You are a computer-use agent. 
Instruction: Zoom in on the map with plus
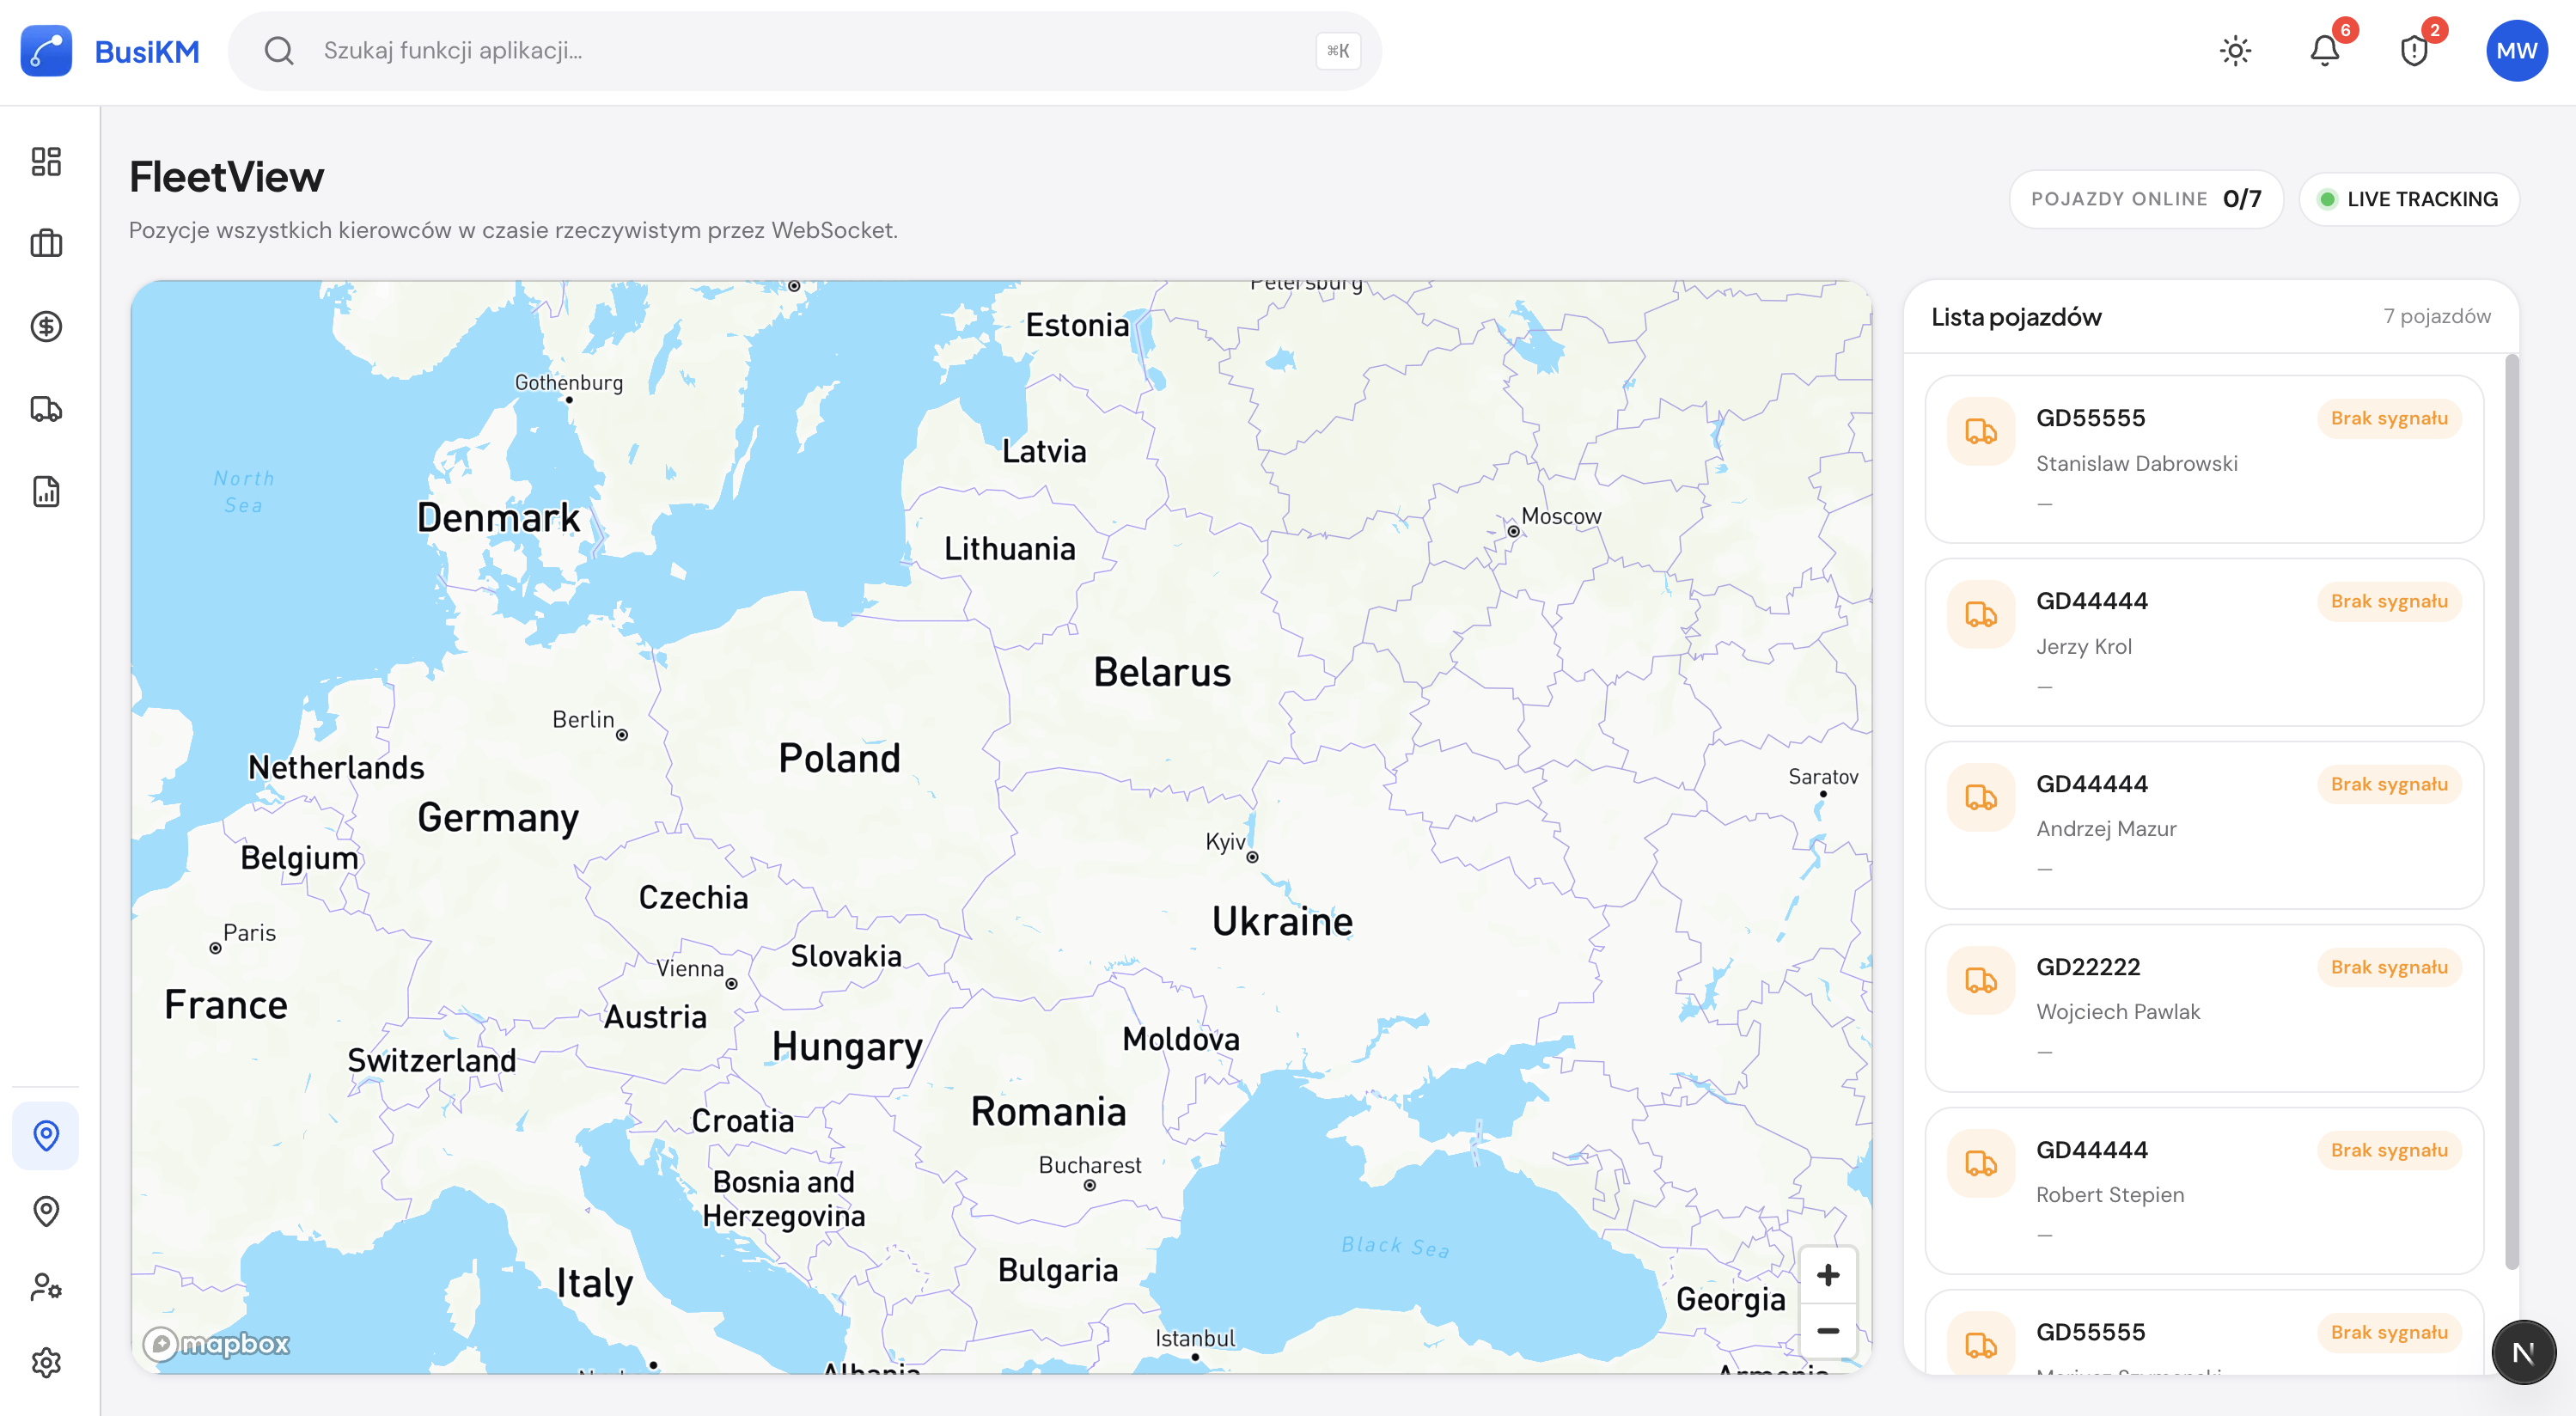(x=1828, y=1275)
